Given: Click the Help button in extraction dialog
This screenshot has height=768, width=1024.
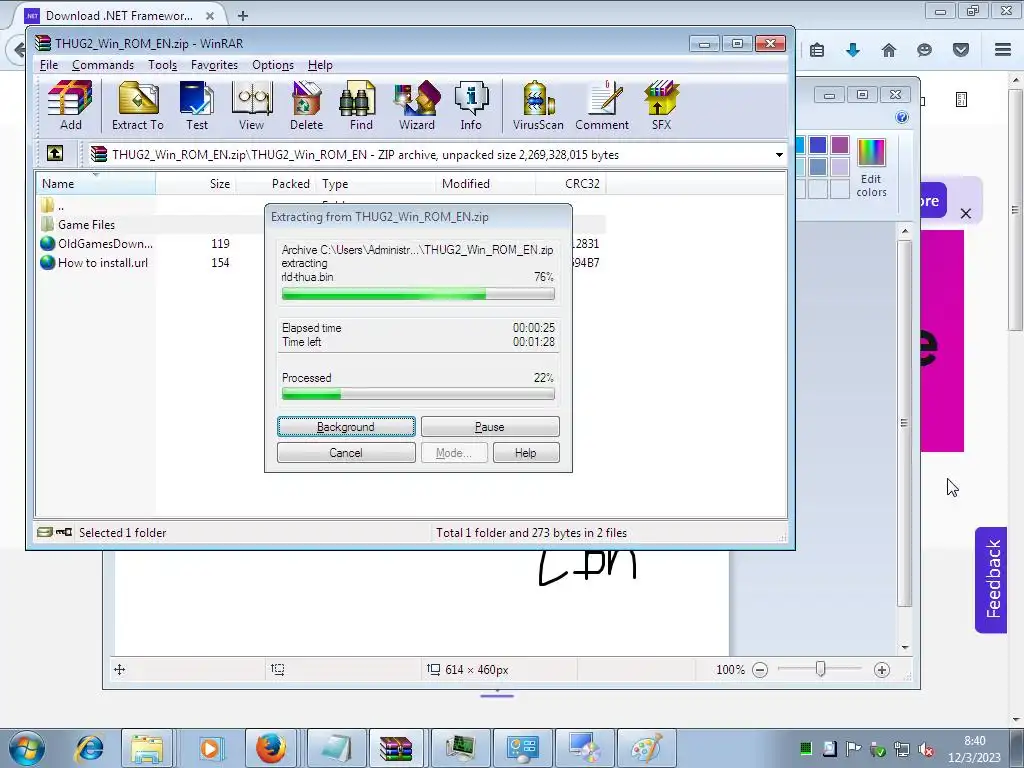Looking at the screenshot, I should tap(526, 453).
